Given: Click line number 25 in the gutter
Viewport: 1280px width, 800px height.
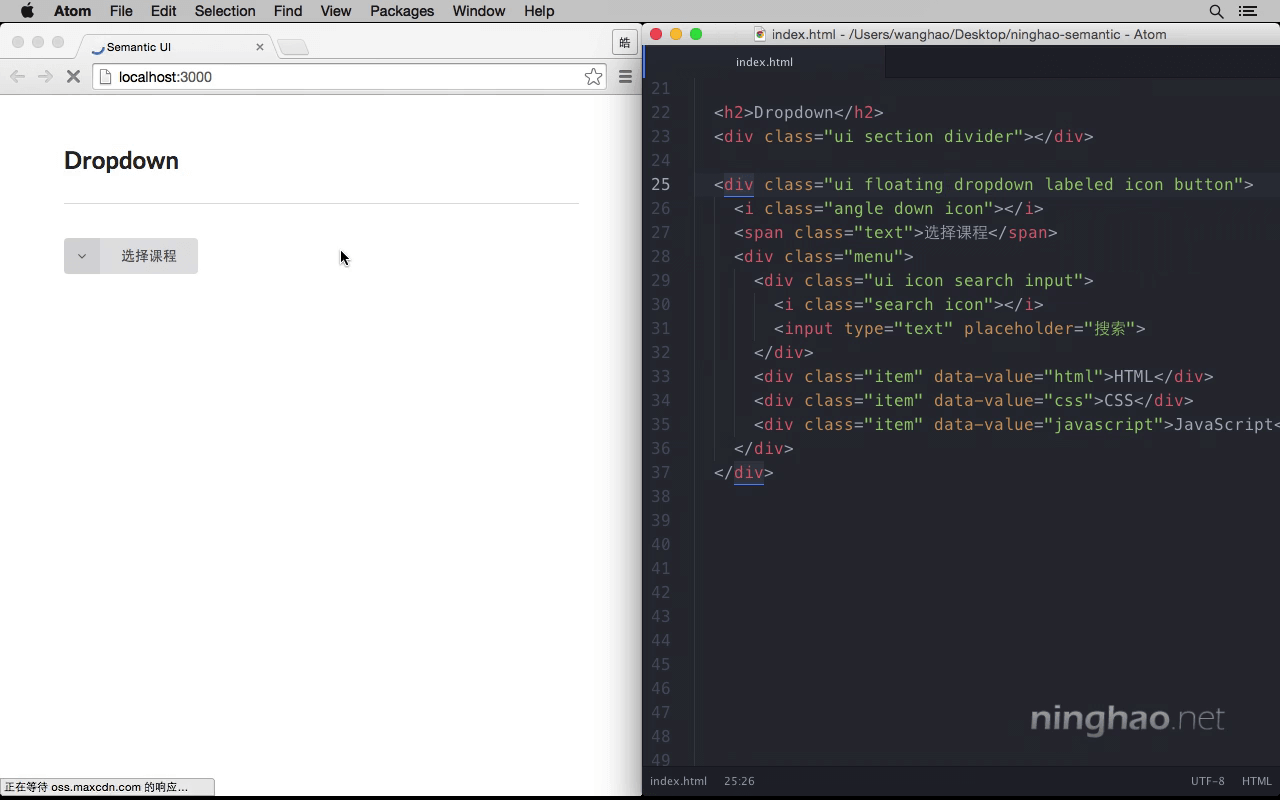Looking at the screenshot, I should (x=661, y=184).
